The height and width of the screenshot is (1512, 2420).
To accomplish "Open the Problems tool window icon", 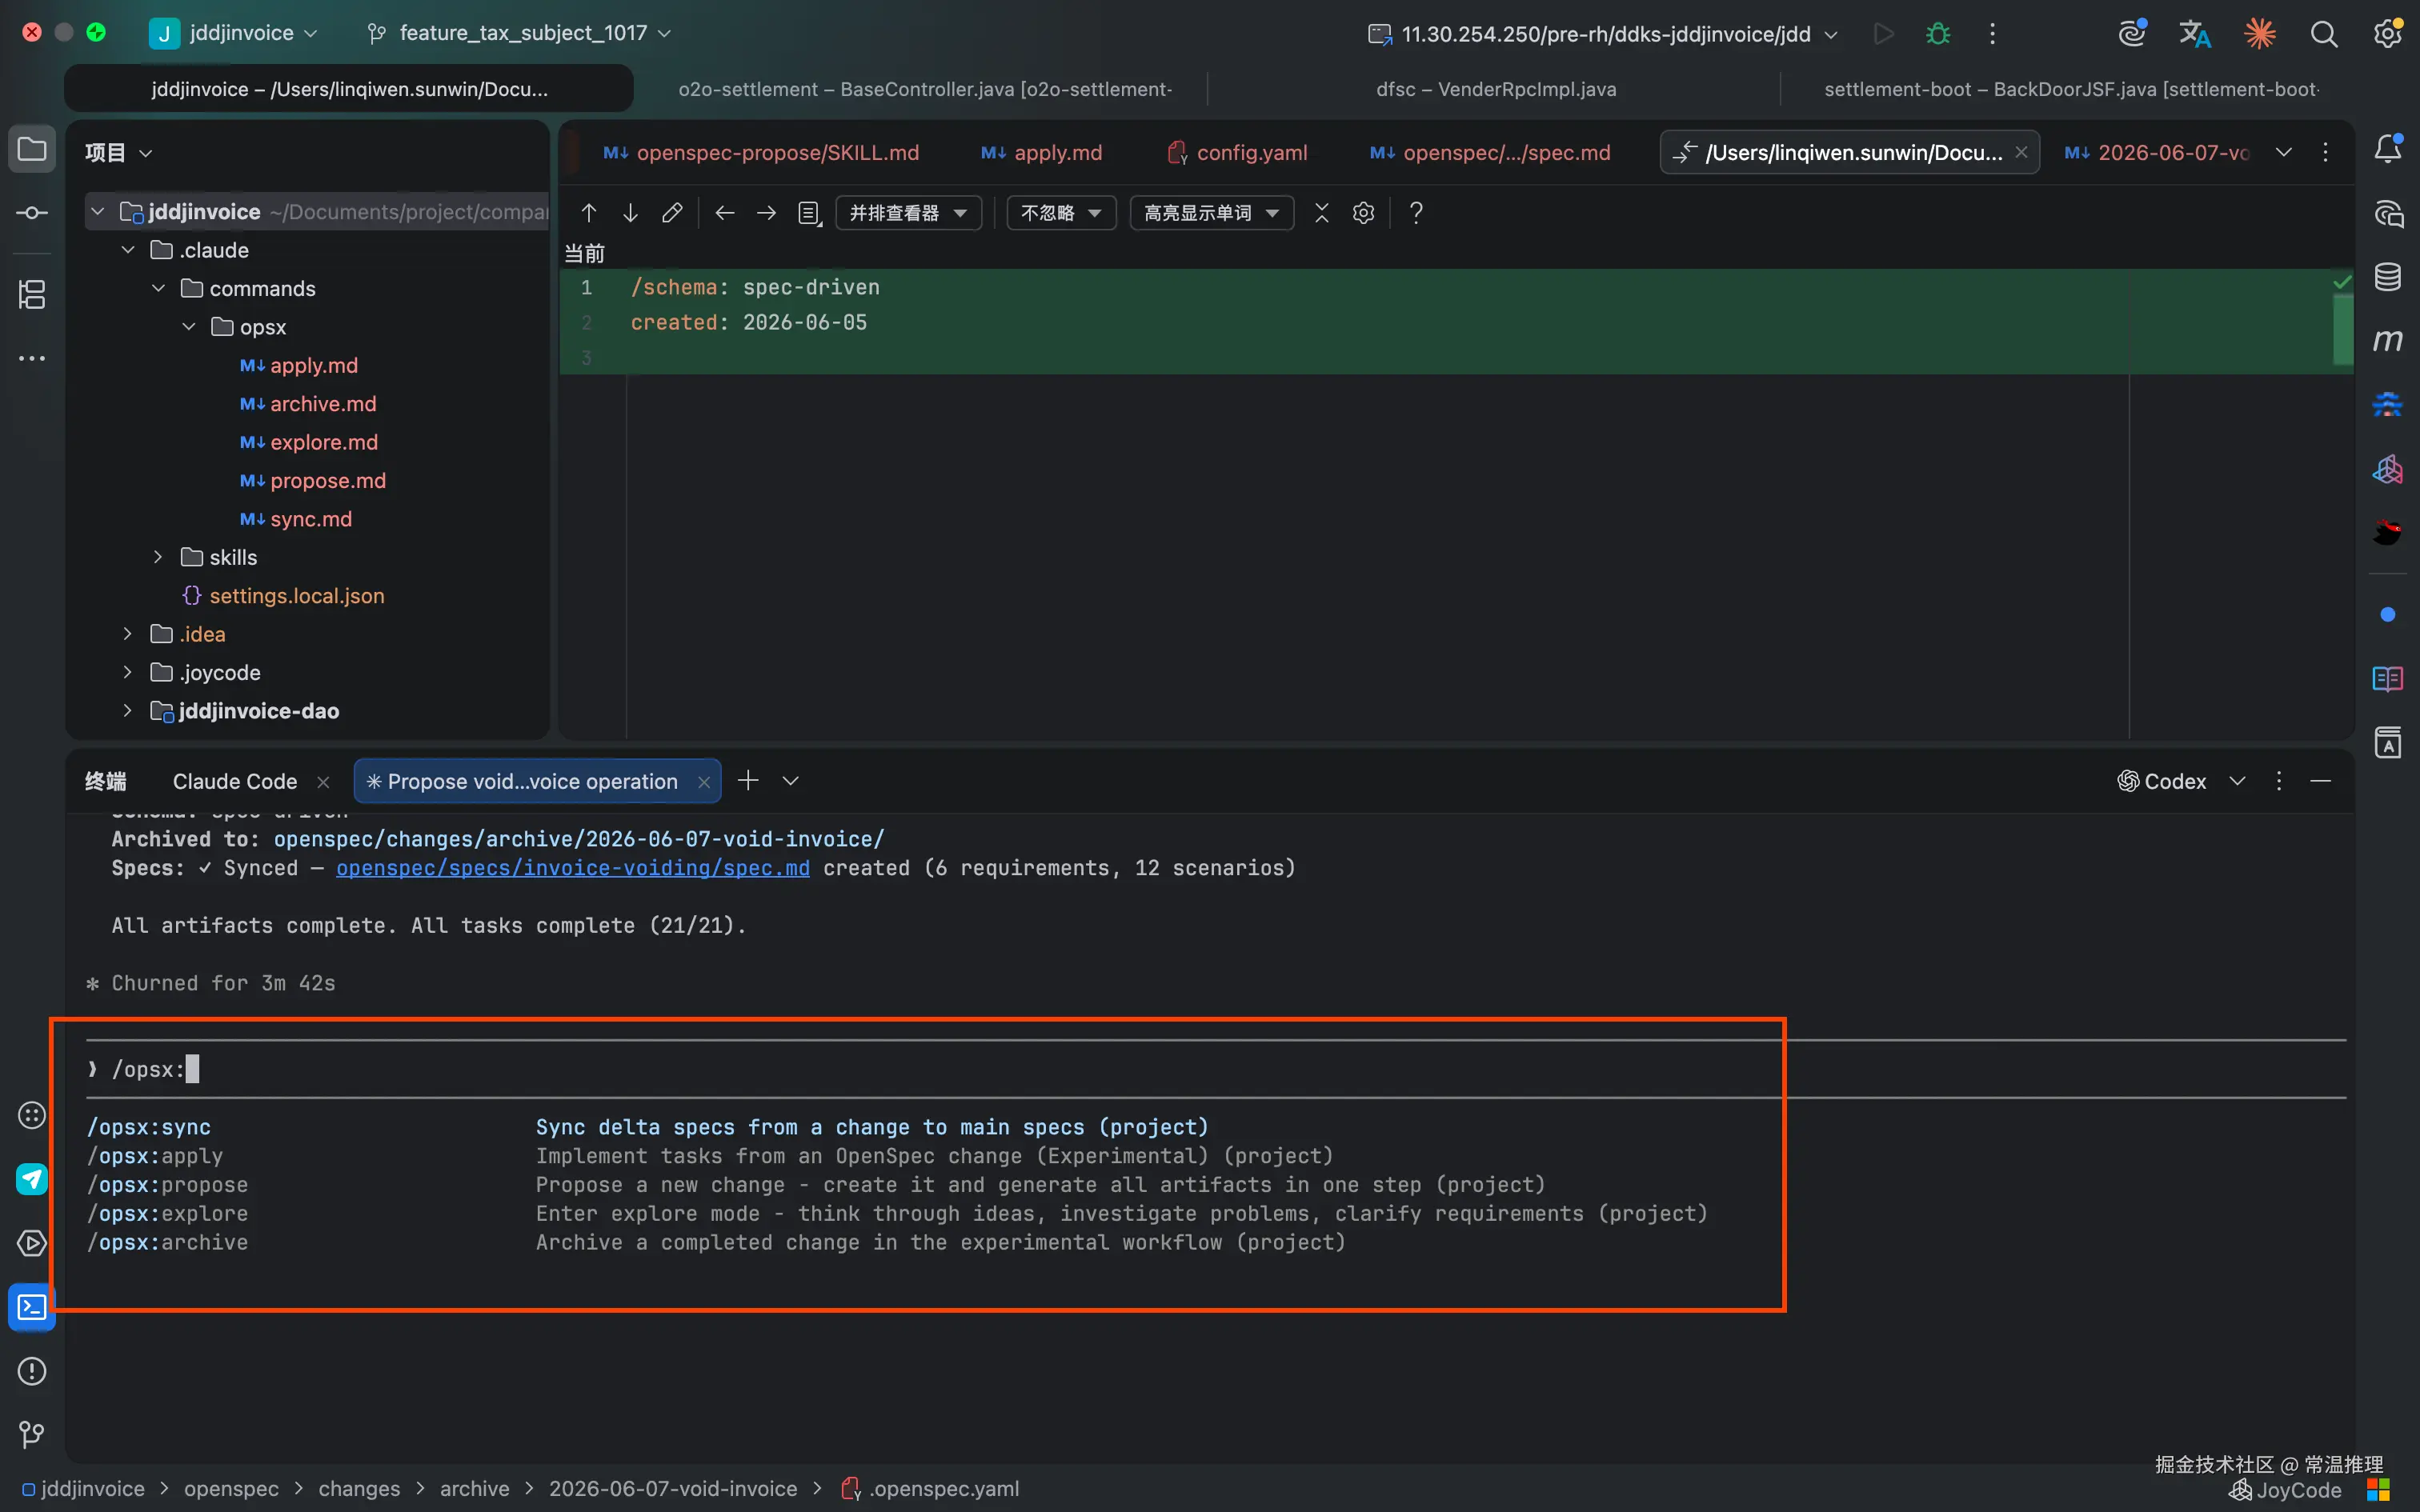I will (x=32, y=1371).
